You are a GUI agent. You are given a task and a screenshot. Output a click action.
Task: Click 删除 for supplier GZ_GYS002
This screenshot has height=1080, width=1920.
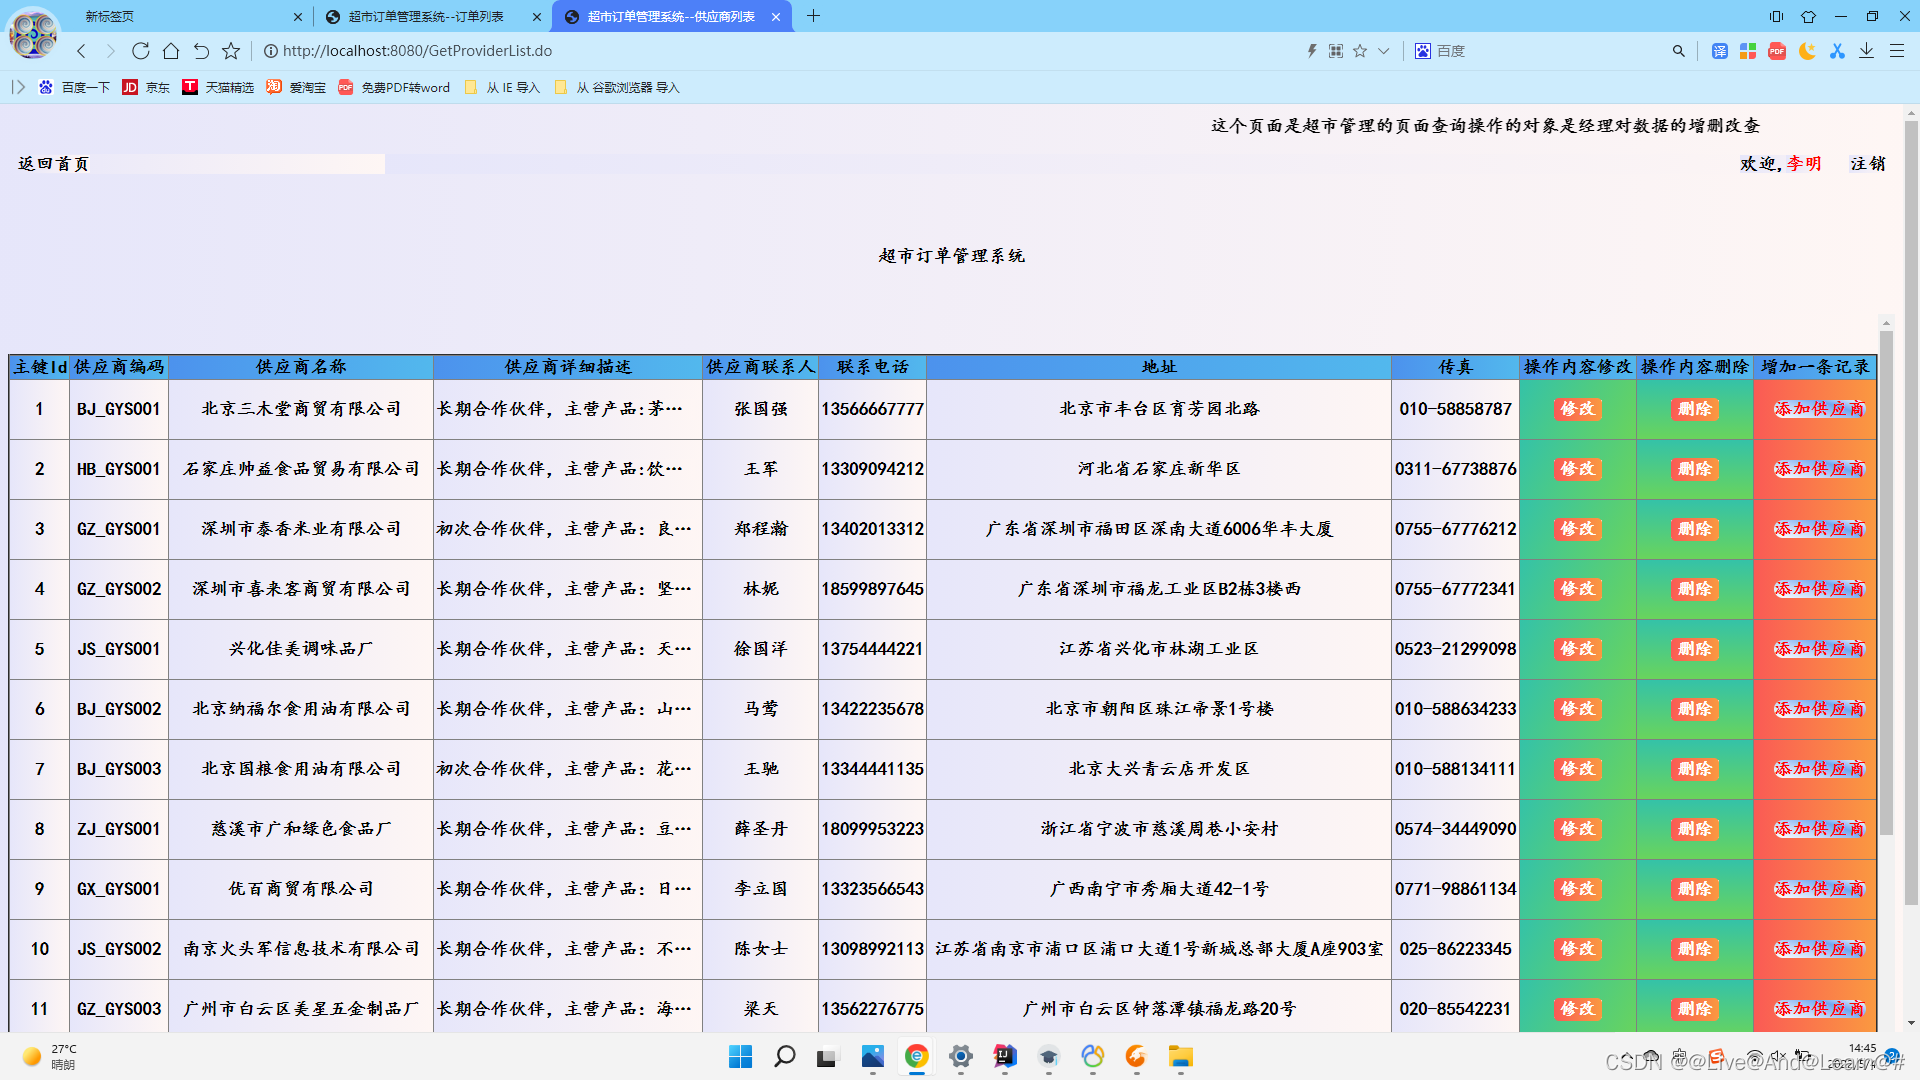(x=1694, y=589)
